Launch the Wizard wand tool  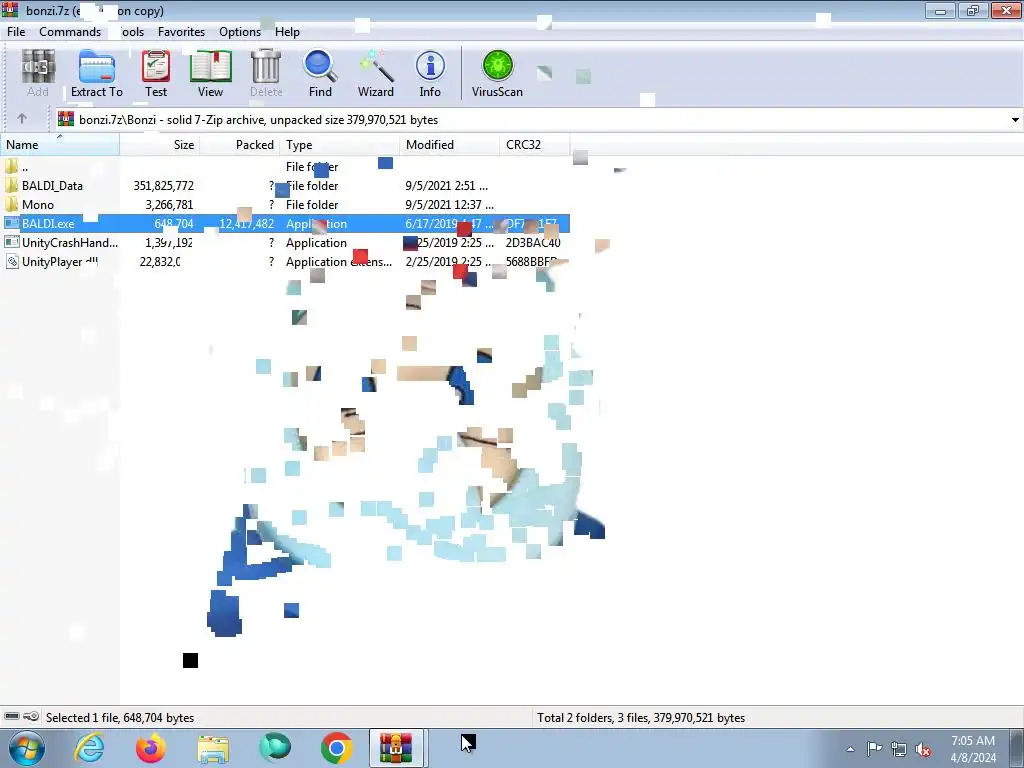coord(376,73)
